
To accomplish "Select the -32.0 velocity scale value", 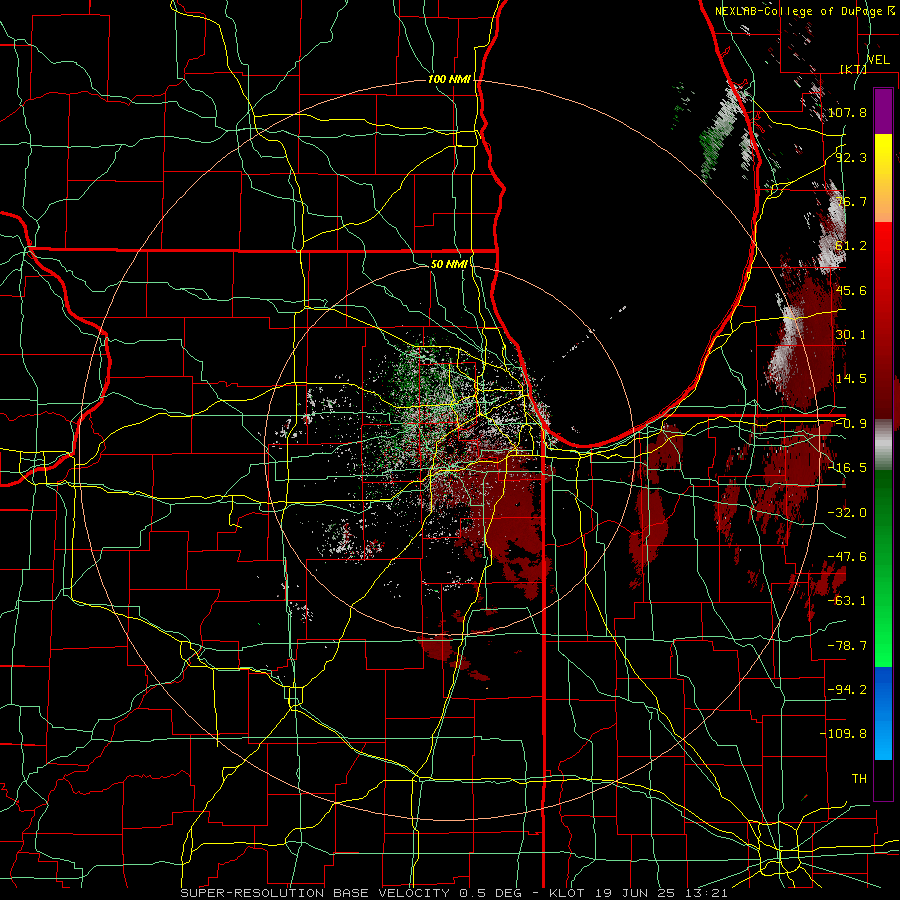I will pos(847,512).
